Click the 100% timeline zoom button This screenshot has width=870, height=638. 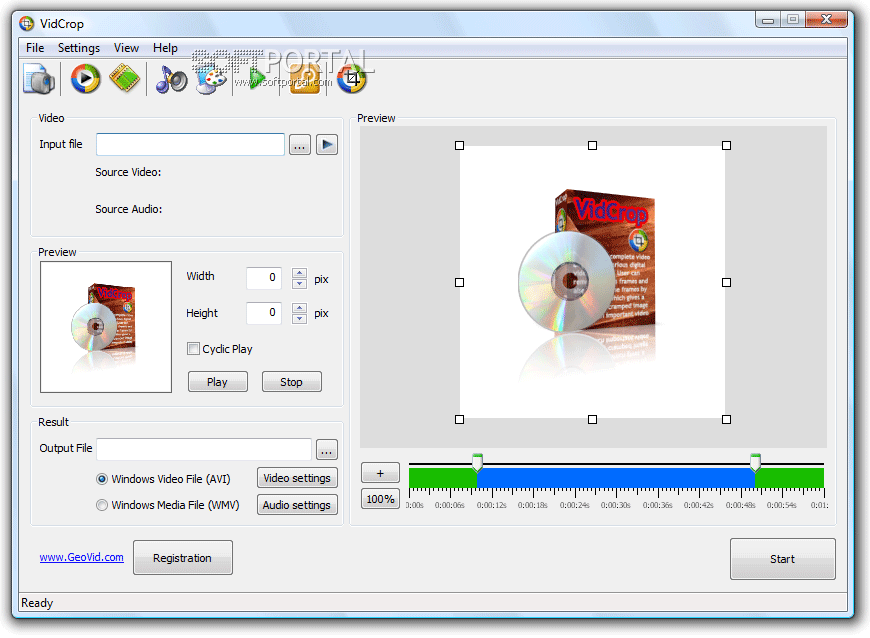[380, 499]
